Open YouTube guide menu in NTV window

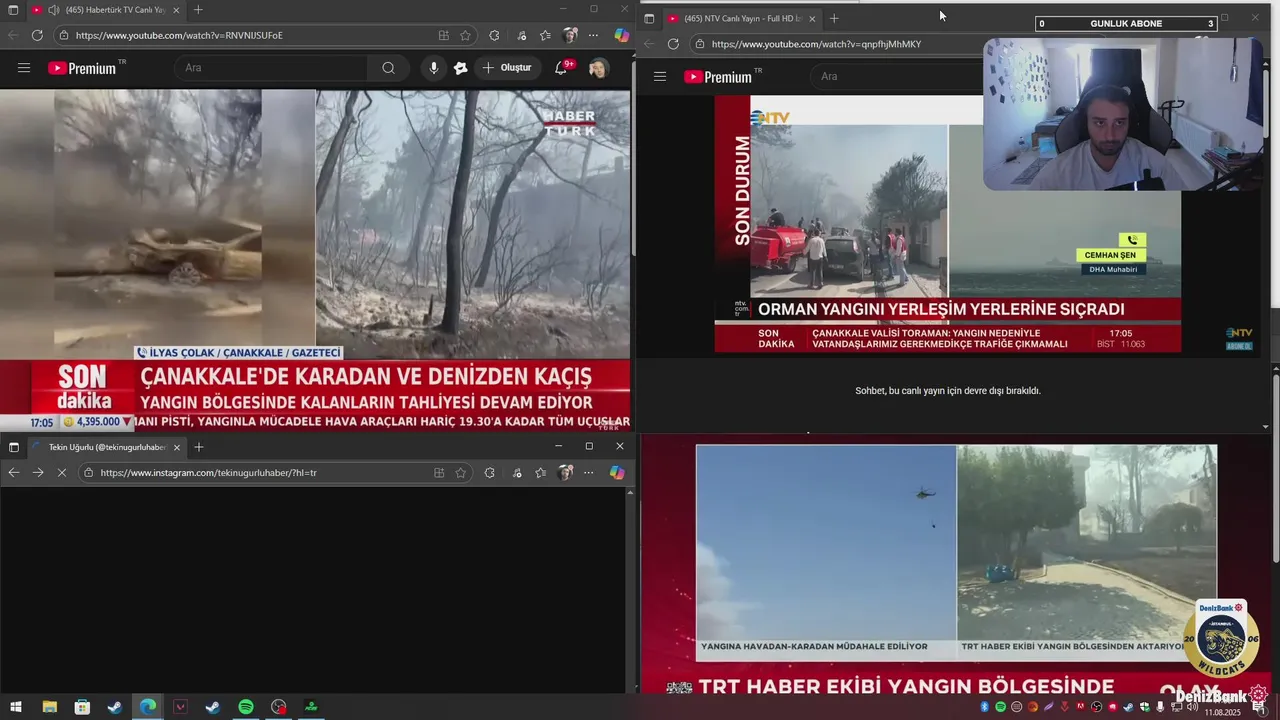[660, 76]
